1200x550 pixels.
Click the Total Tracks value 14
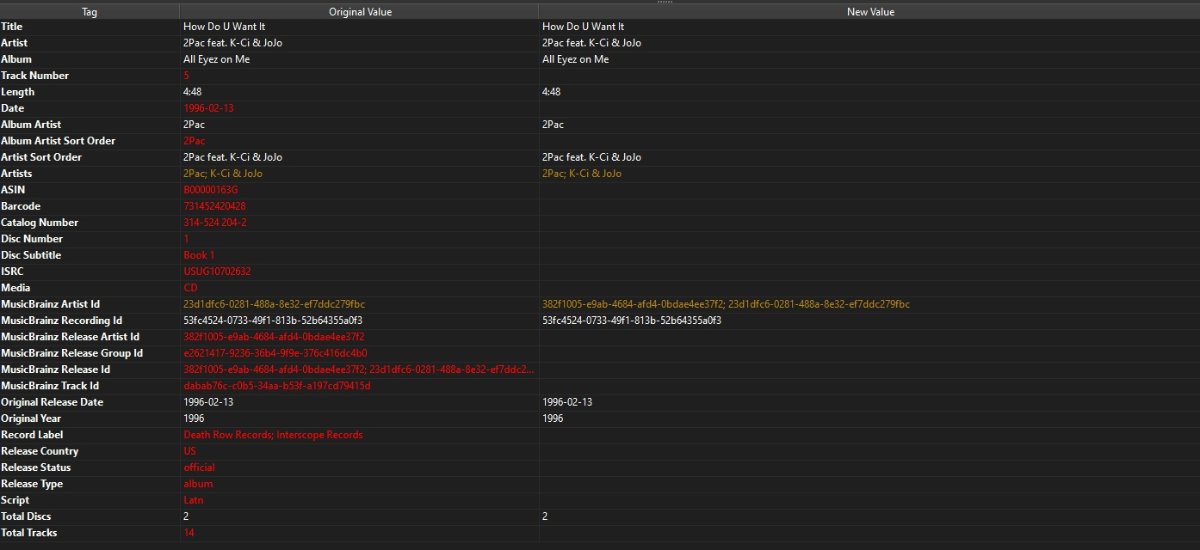pyautogui.click(x=188, y=532)
